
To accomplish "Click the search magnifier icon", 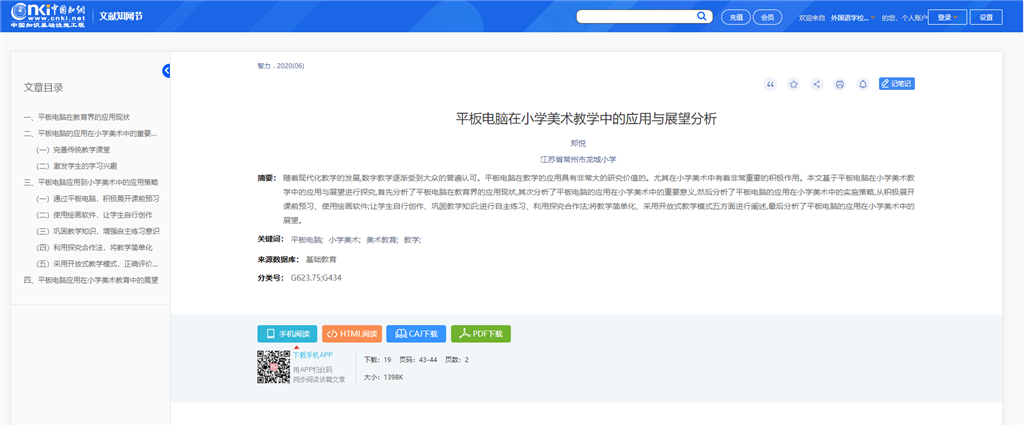I will [x=702, y=17].
